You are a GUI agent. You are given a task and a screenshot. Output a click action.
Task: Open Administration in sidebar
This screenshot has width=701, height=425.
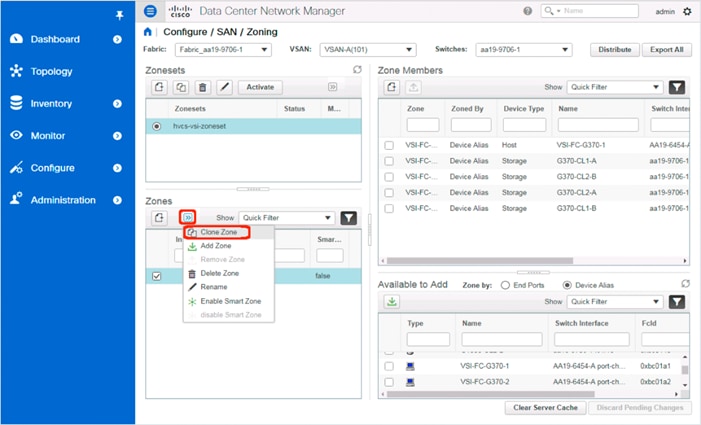point(63,200)
